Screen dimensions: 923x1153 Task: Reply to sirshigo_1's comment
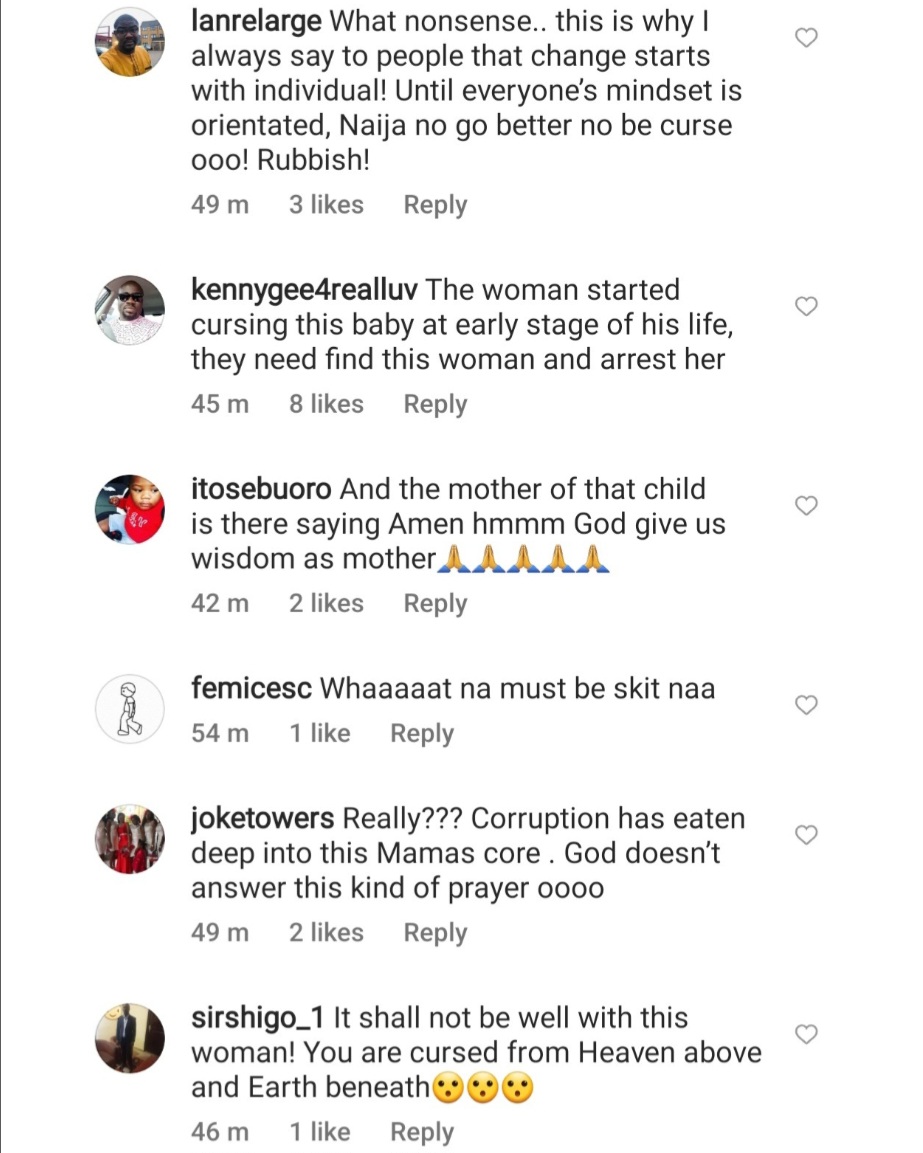(422, 1132)
